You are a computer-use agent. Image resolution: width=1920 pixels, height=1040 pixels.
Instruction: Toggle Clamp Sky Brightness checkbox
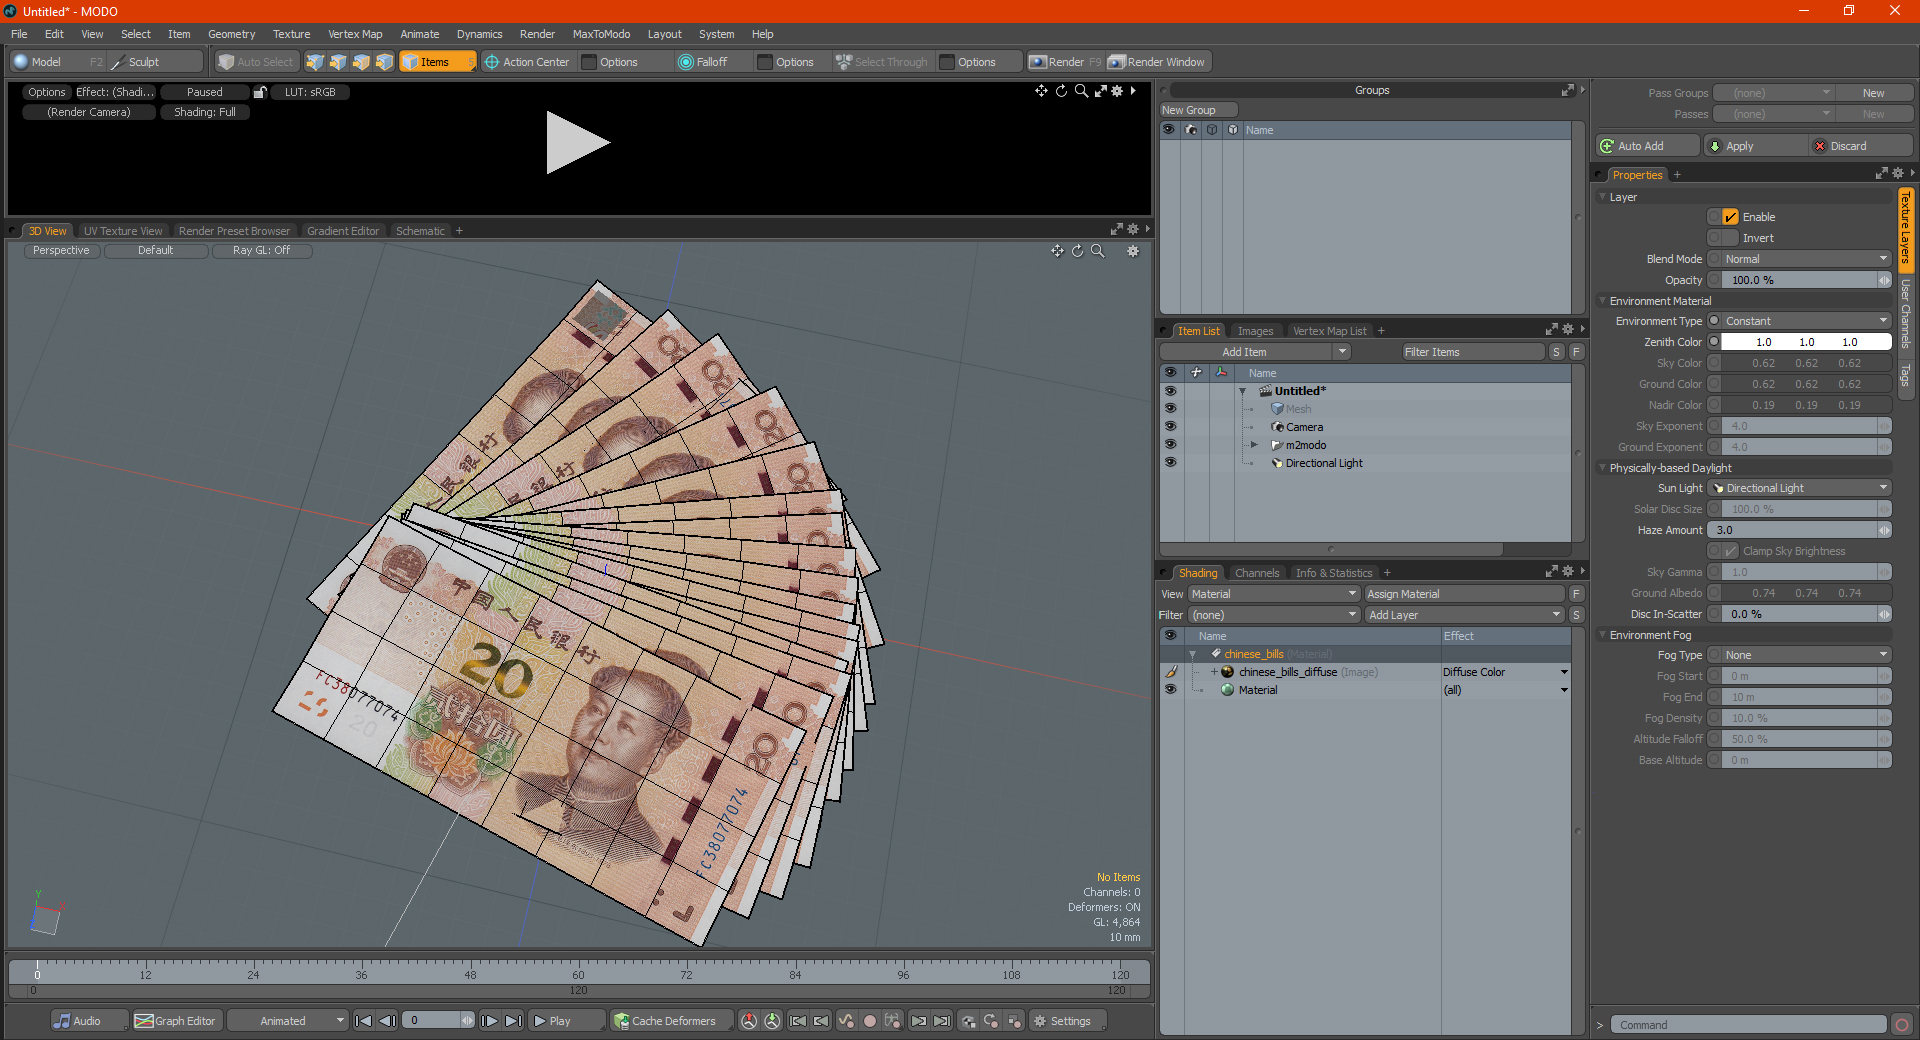pyautogui.click(x=1730, y=551)
